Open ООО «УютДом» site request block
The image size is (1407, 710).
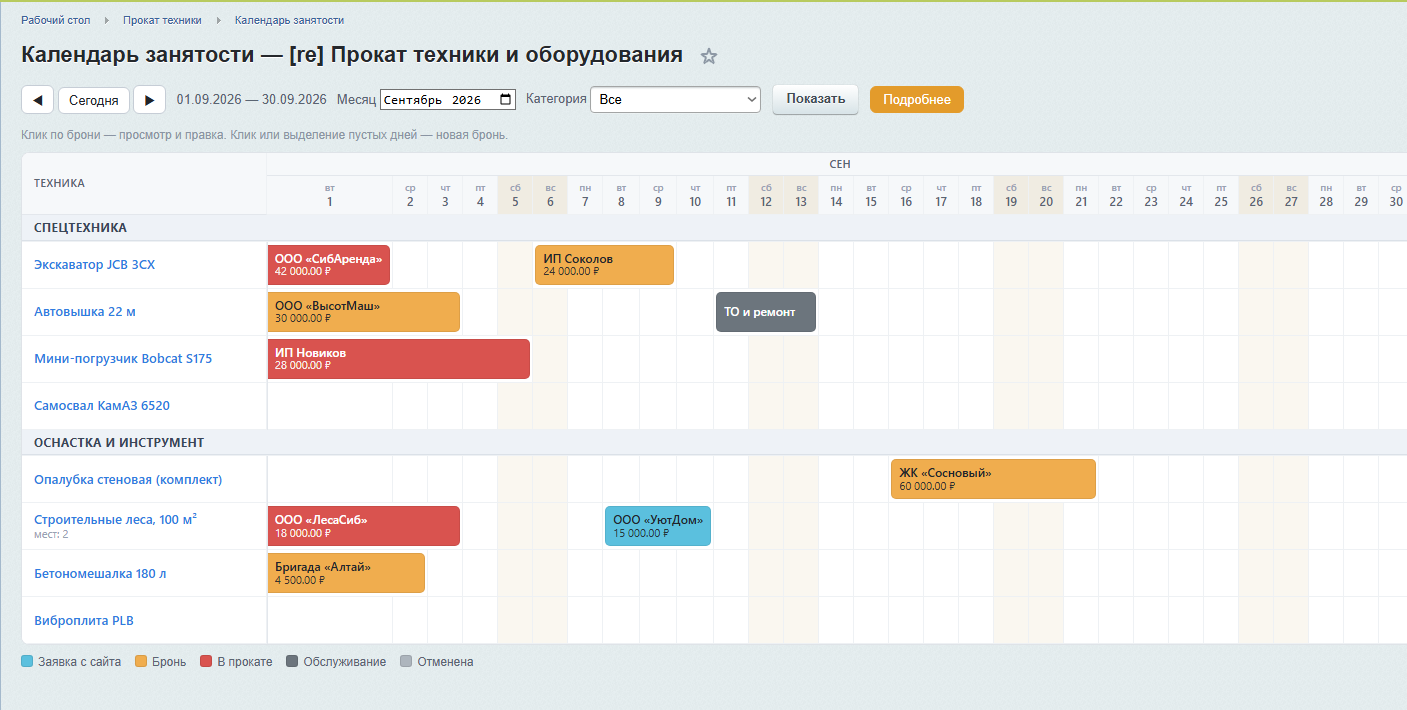(x=658, y=526)
